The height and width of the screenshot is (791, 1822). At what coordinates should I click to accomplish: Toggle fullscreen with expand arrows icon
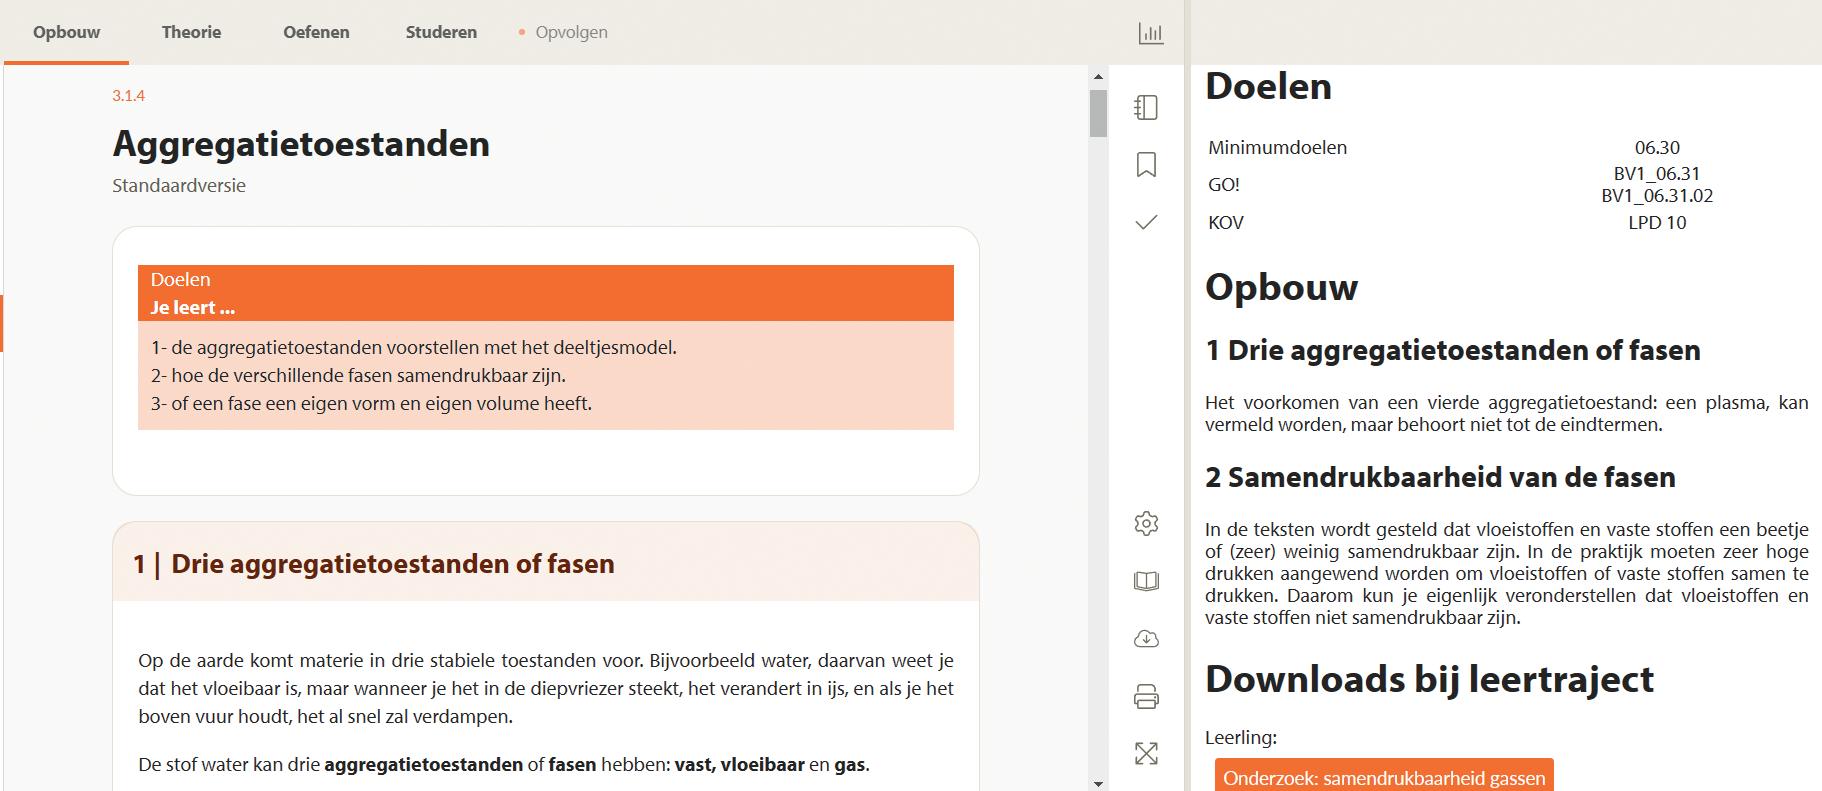1146,754
